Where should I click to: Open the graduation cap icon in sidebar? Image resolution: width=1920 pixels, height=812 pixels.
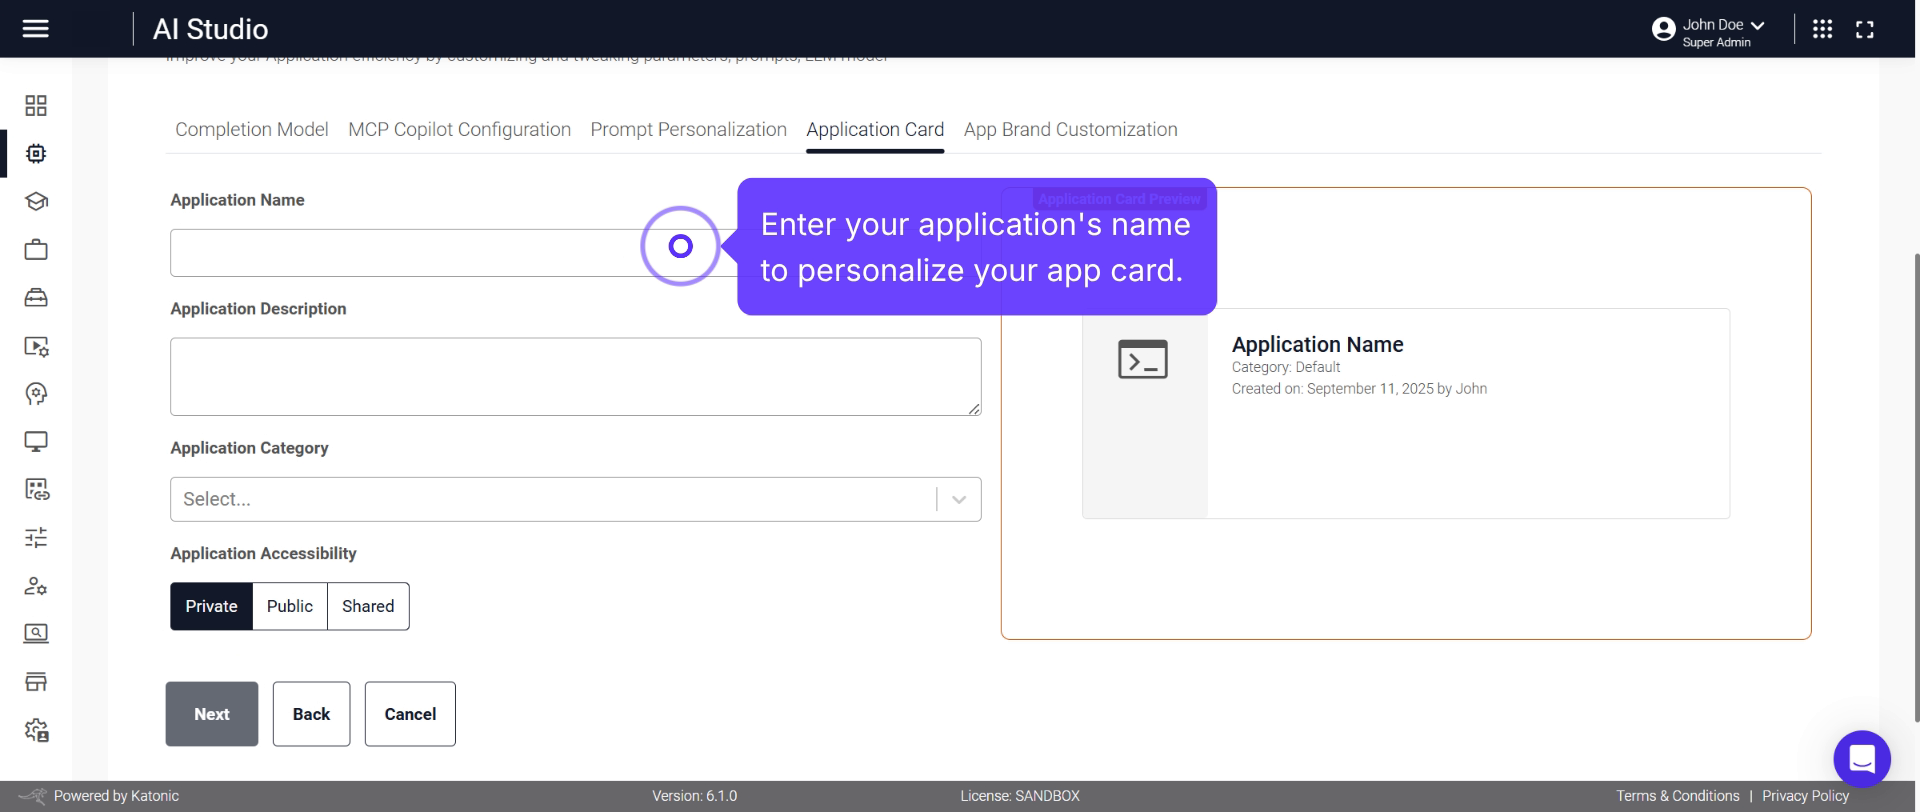tap(36, 201)
